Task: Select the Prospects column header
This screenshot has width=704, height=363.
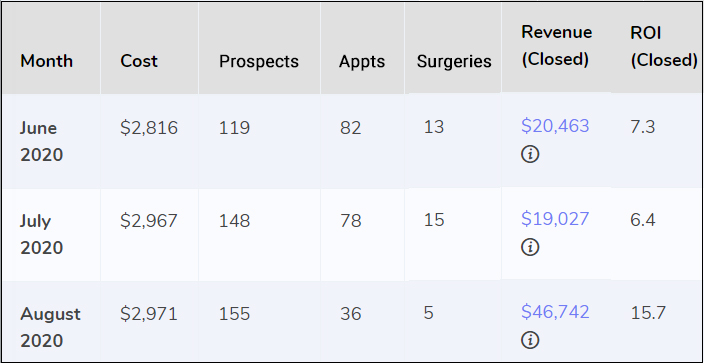Action: (259, 62)
